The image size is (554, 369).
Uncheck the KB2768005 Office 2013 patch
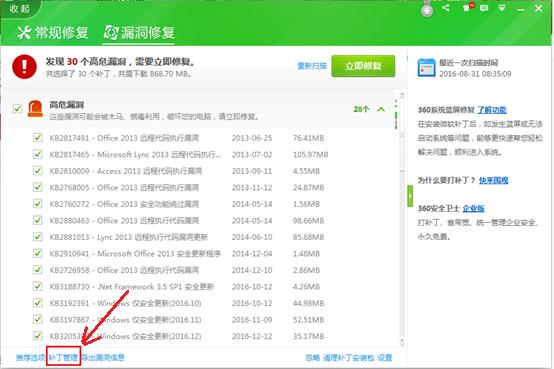point(37,187)
